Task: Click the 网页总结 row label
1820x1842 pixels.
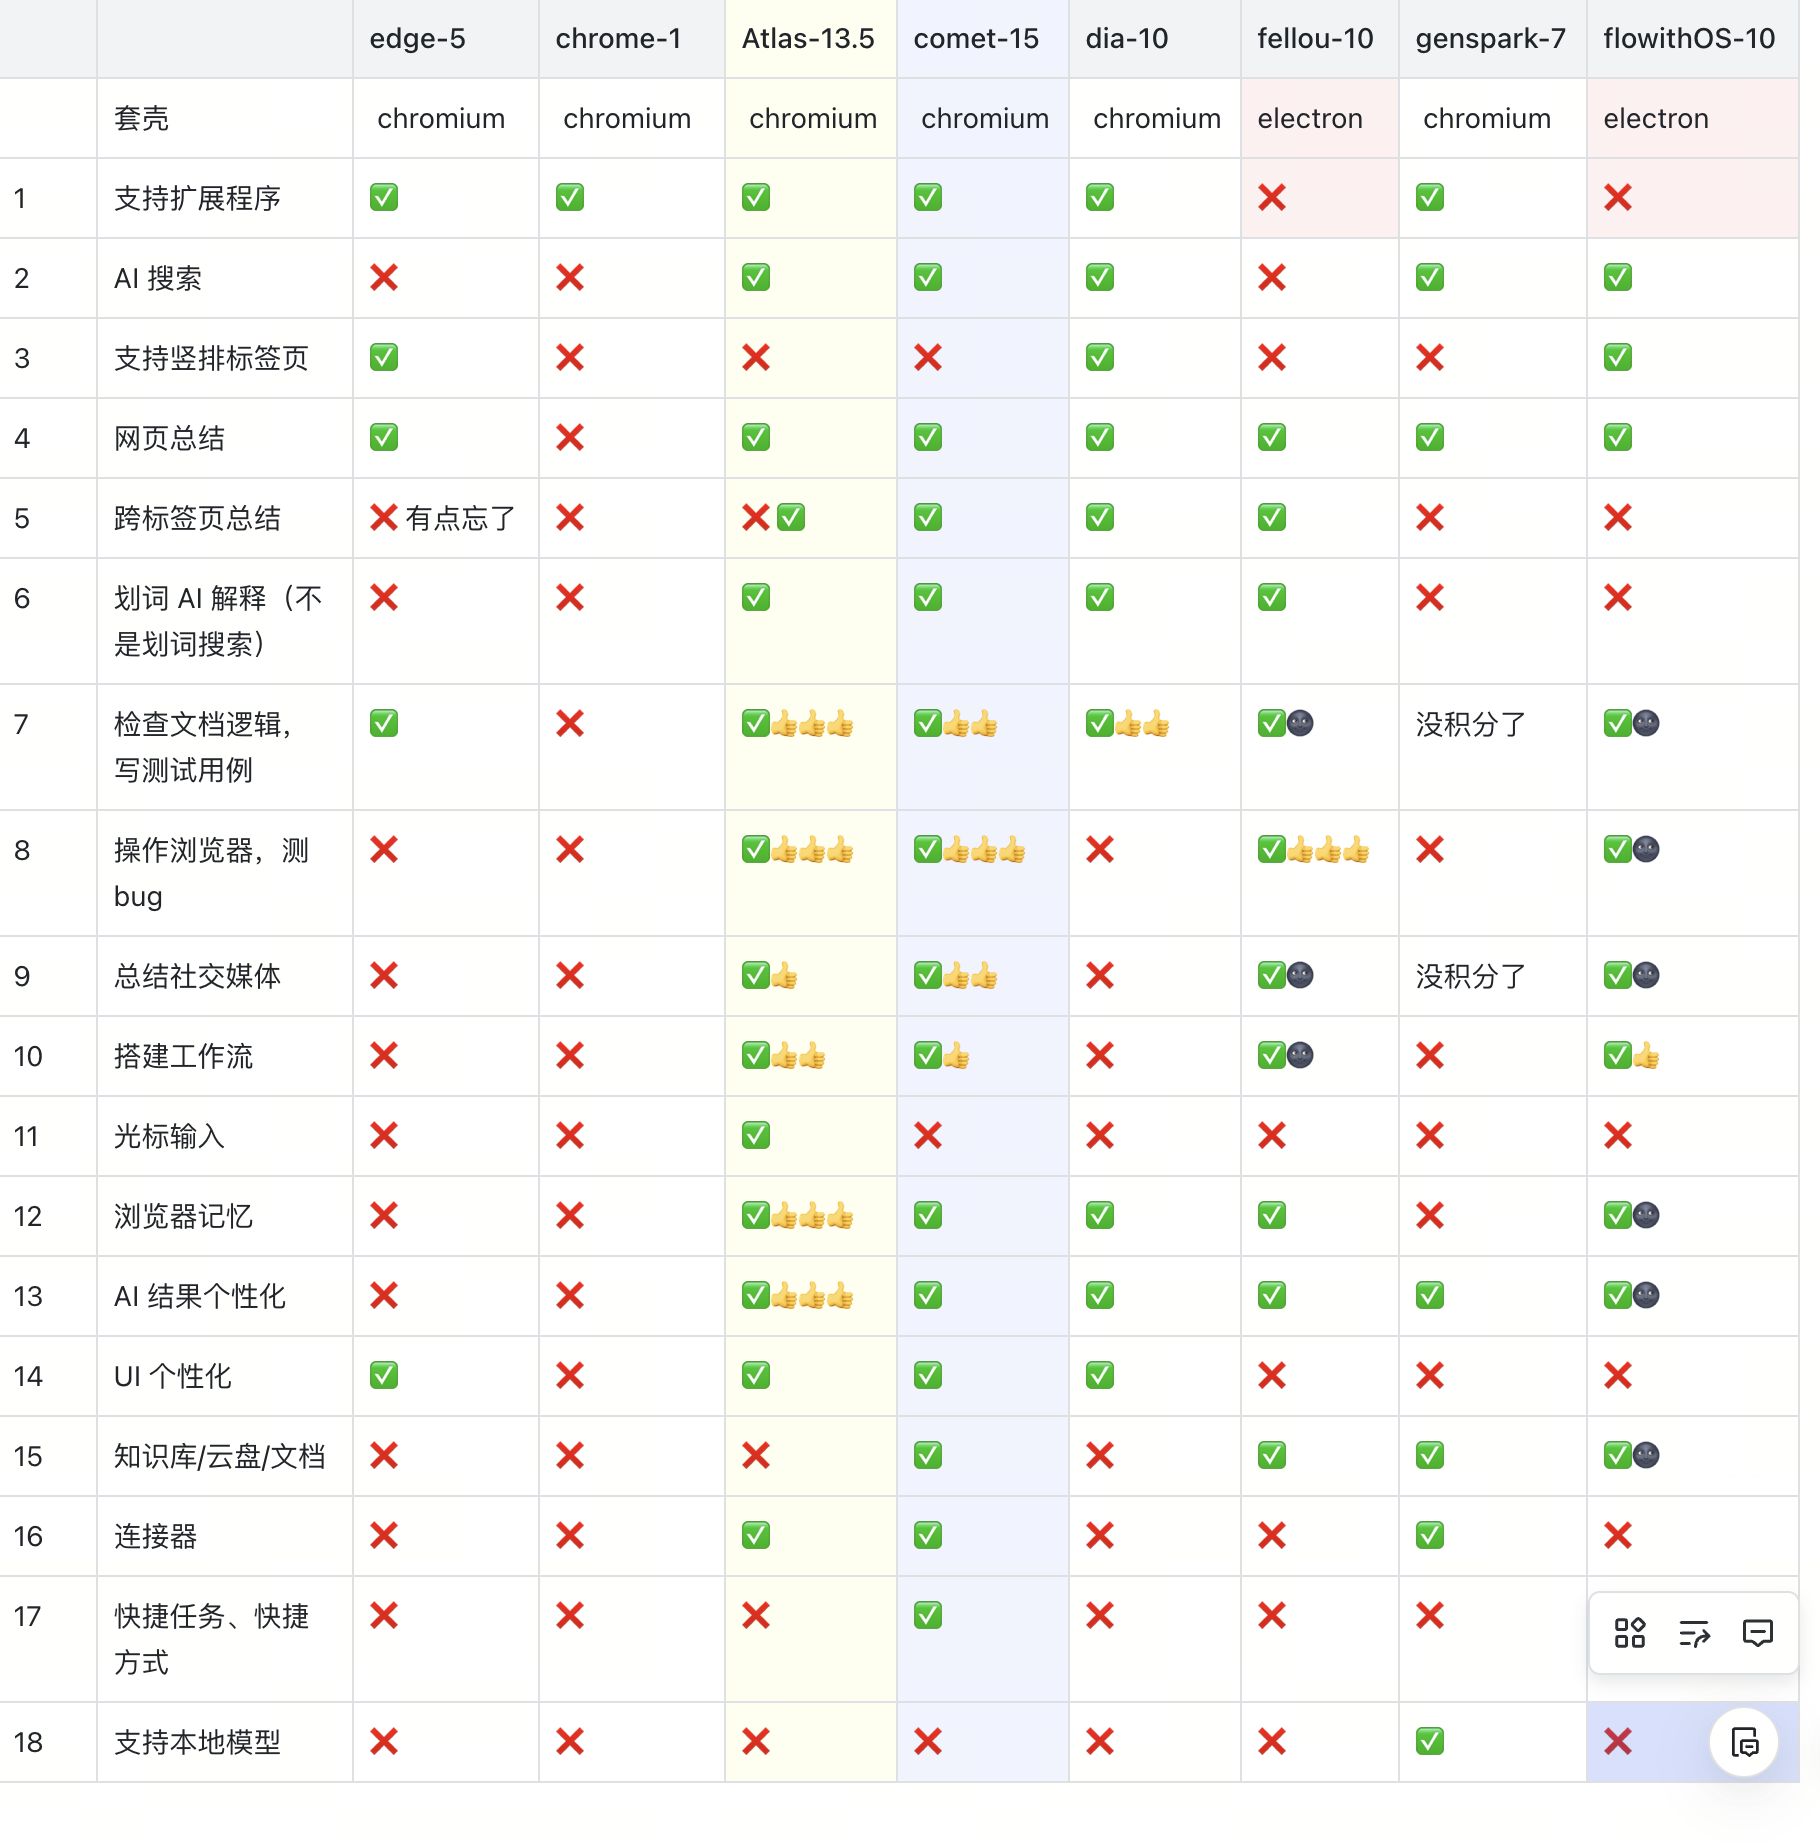Action: [x=170, y=438]
